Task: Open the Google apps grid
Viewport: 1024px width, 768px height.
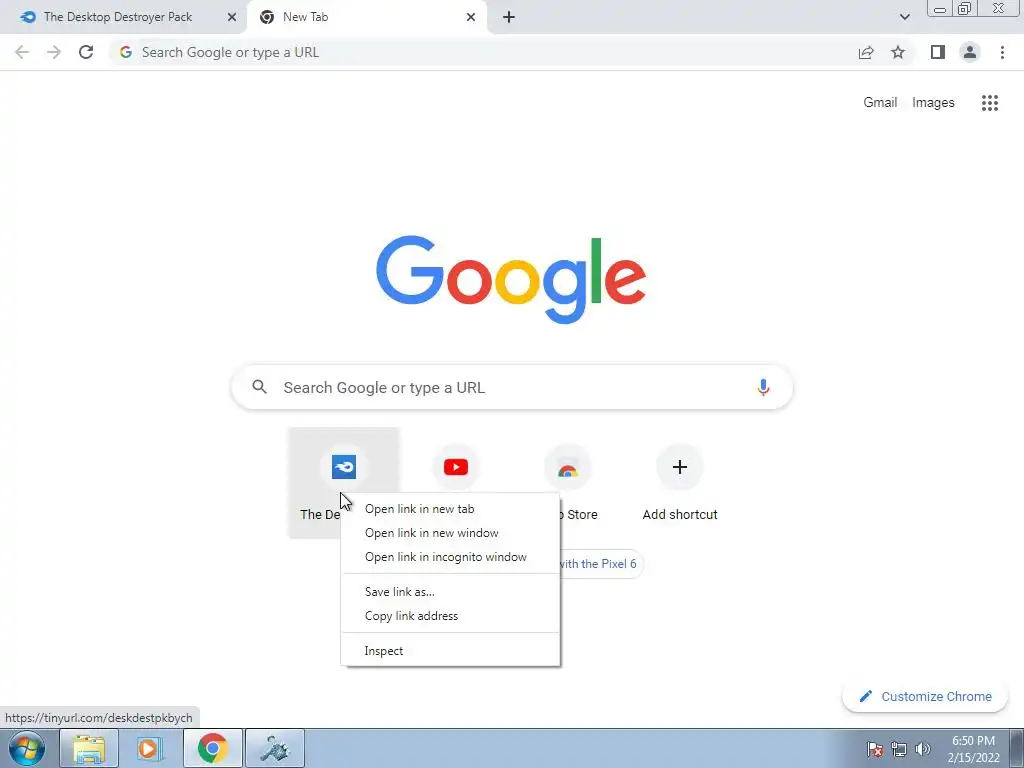Action: coord(989,103)
